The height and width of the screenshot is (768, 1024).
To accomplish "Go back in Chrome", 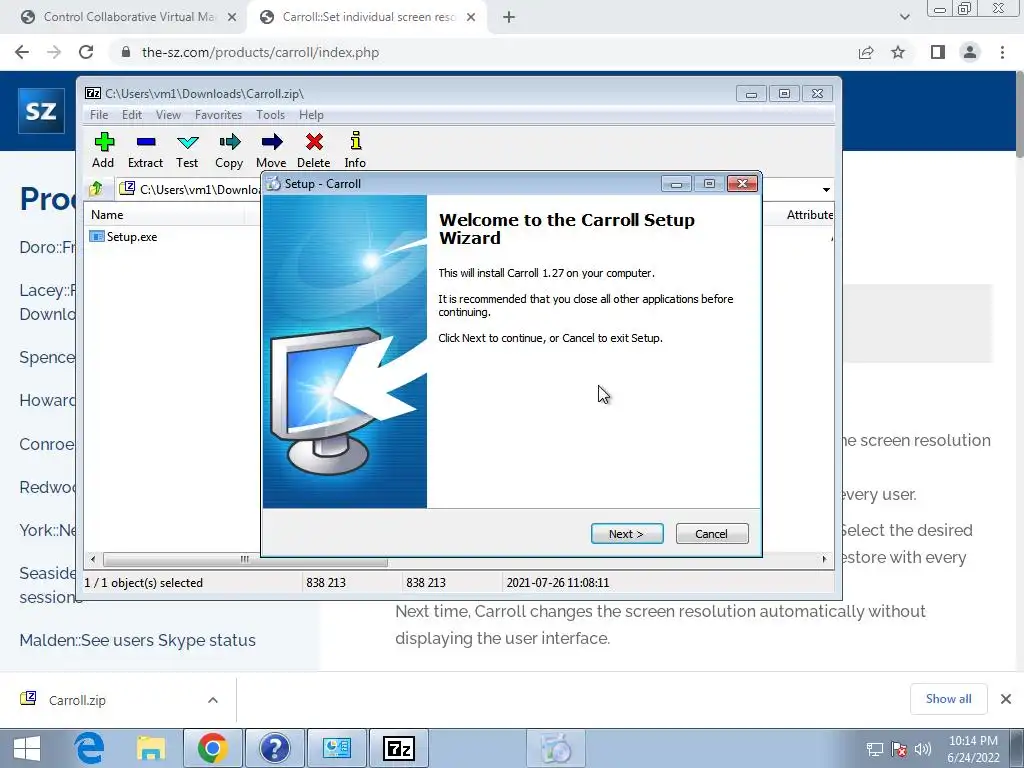I will [x=22, y=52].
